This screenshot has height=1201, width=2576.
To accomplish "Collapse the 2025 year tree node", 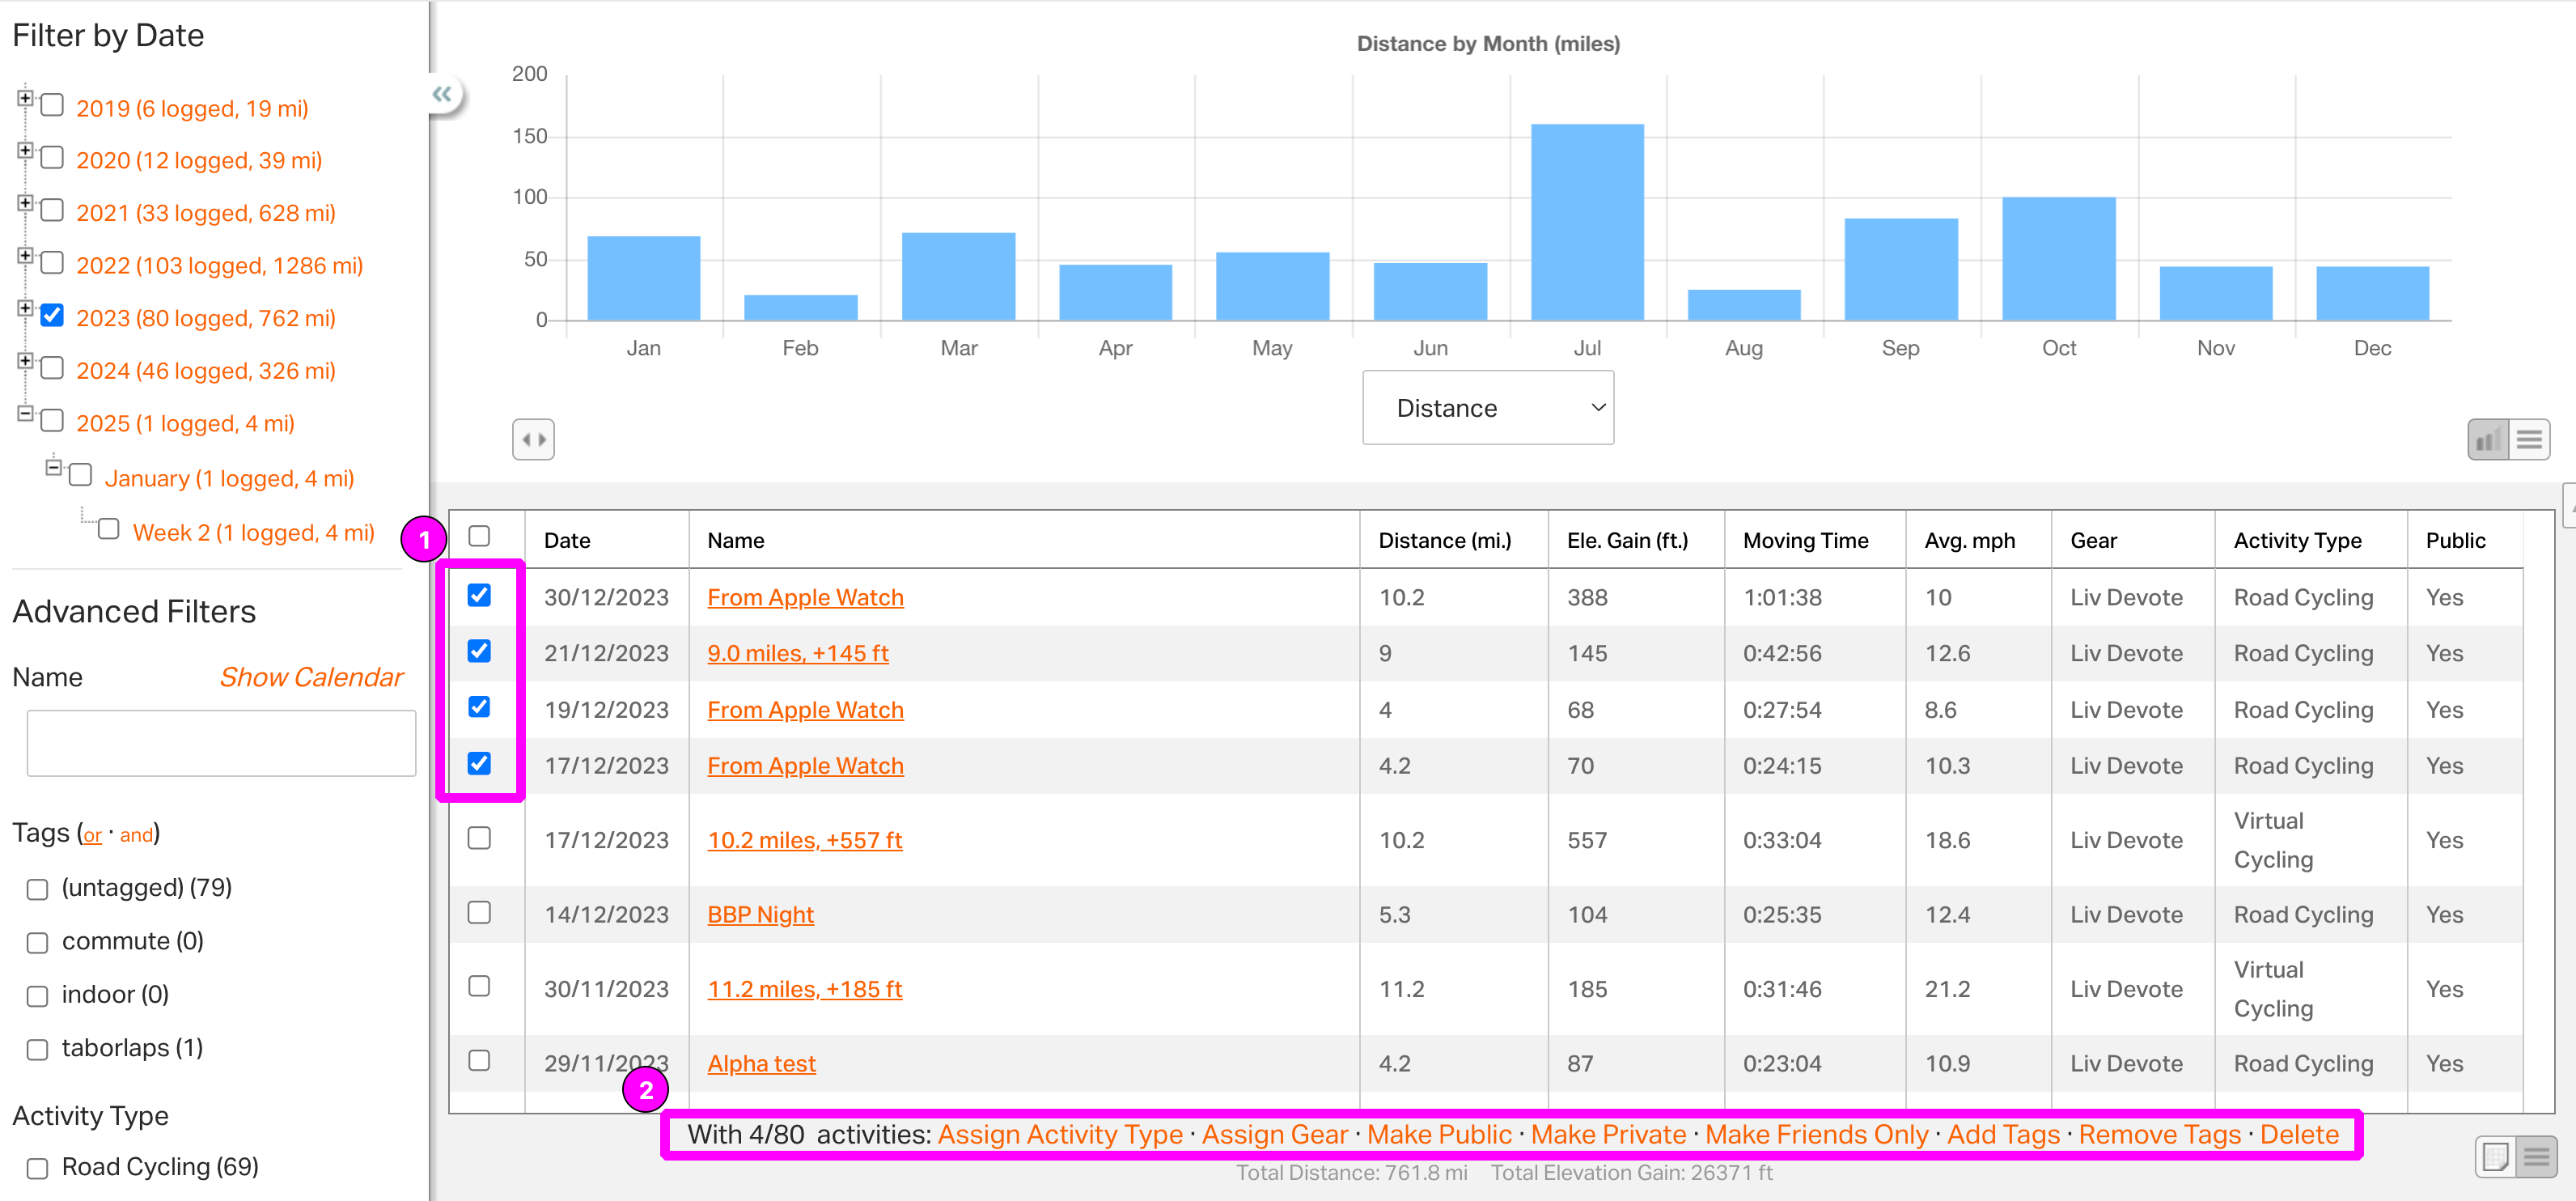I will [26, 413].
